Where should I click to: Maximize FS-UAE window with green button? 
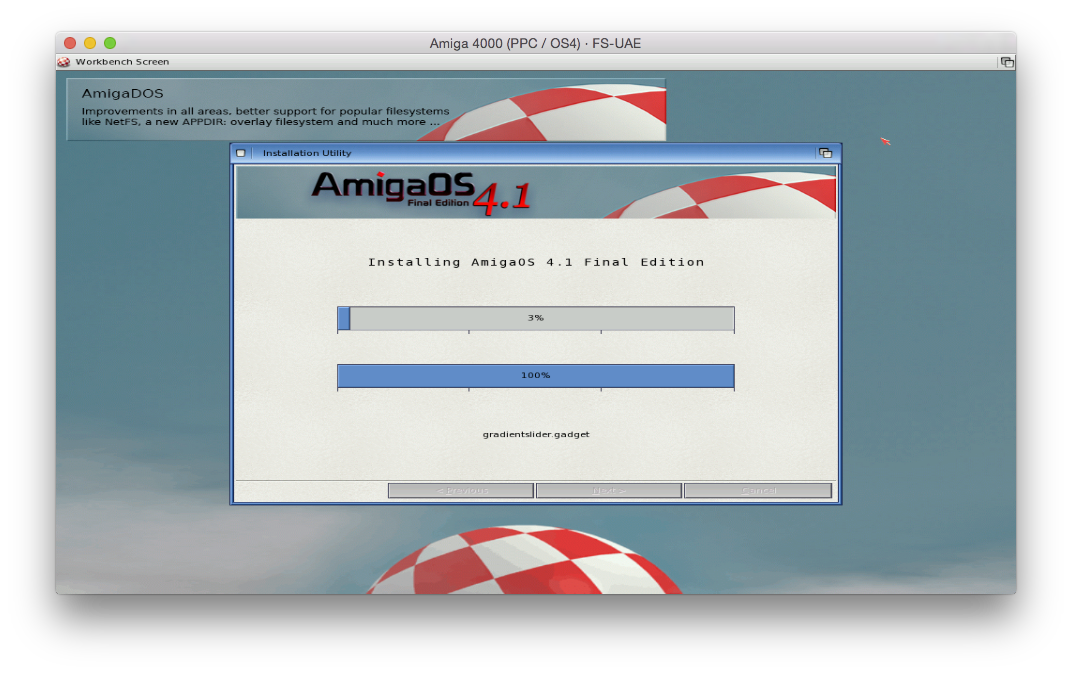click(x=109, y=43)
